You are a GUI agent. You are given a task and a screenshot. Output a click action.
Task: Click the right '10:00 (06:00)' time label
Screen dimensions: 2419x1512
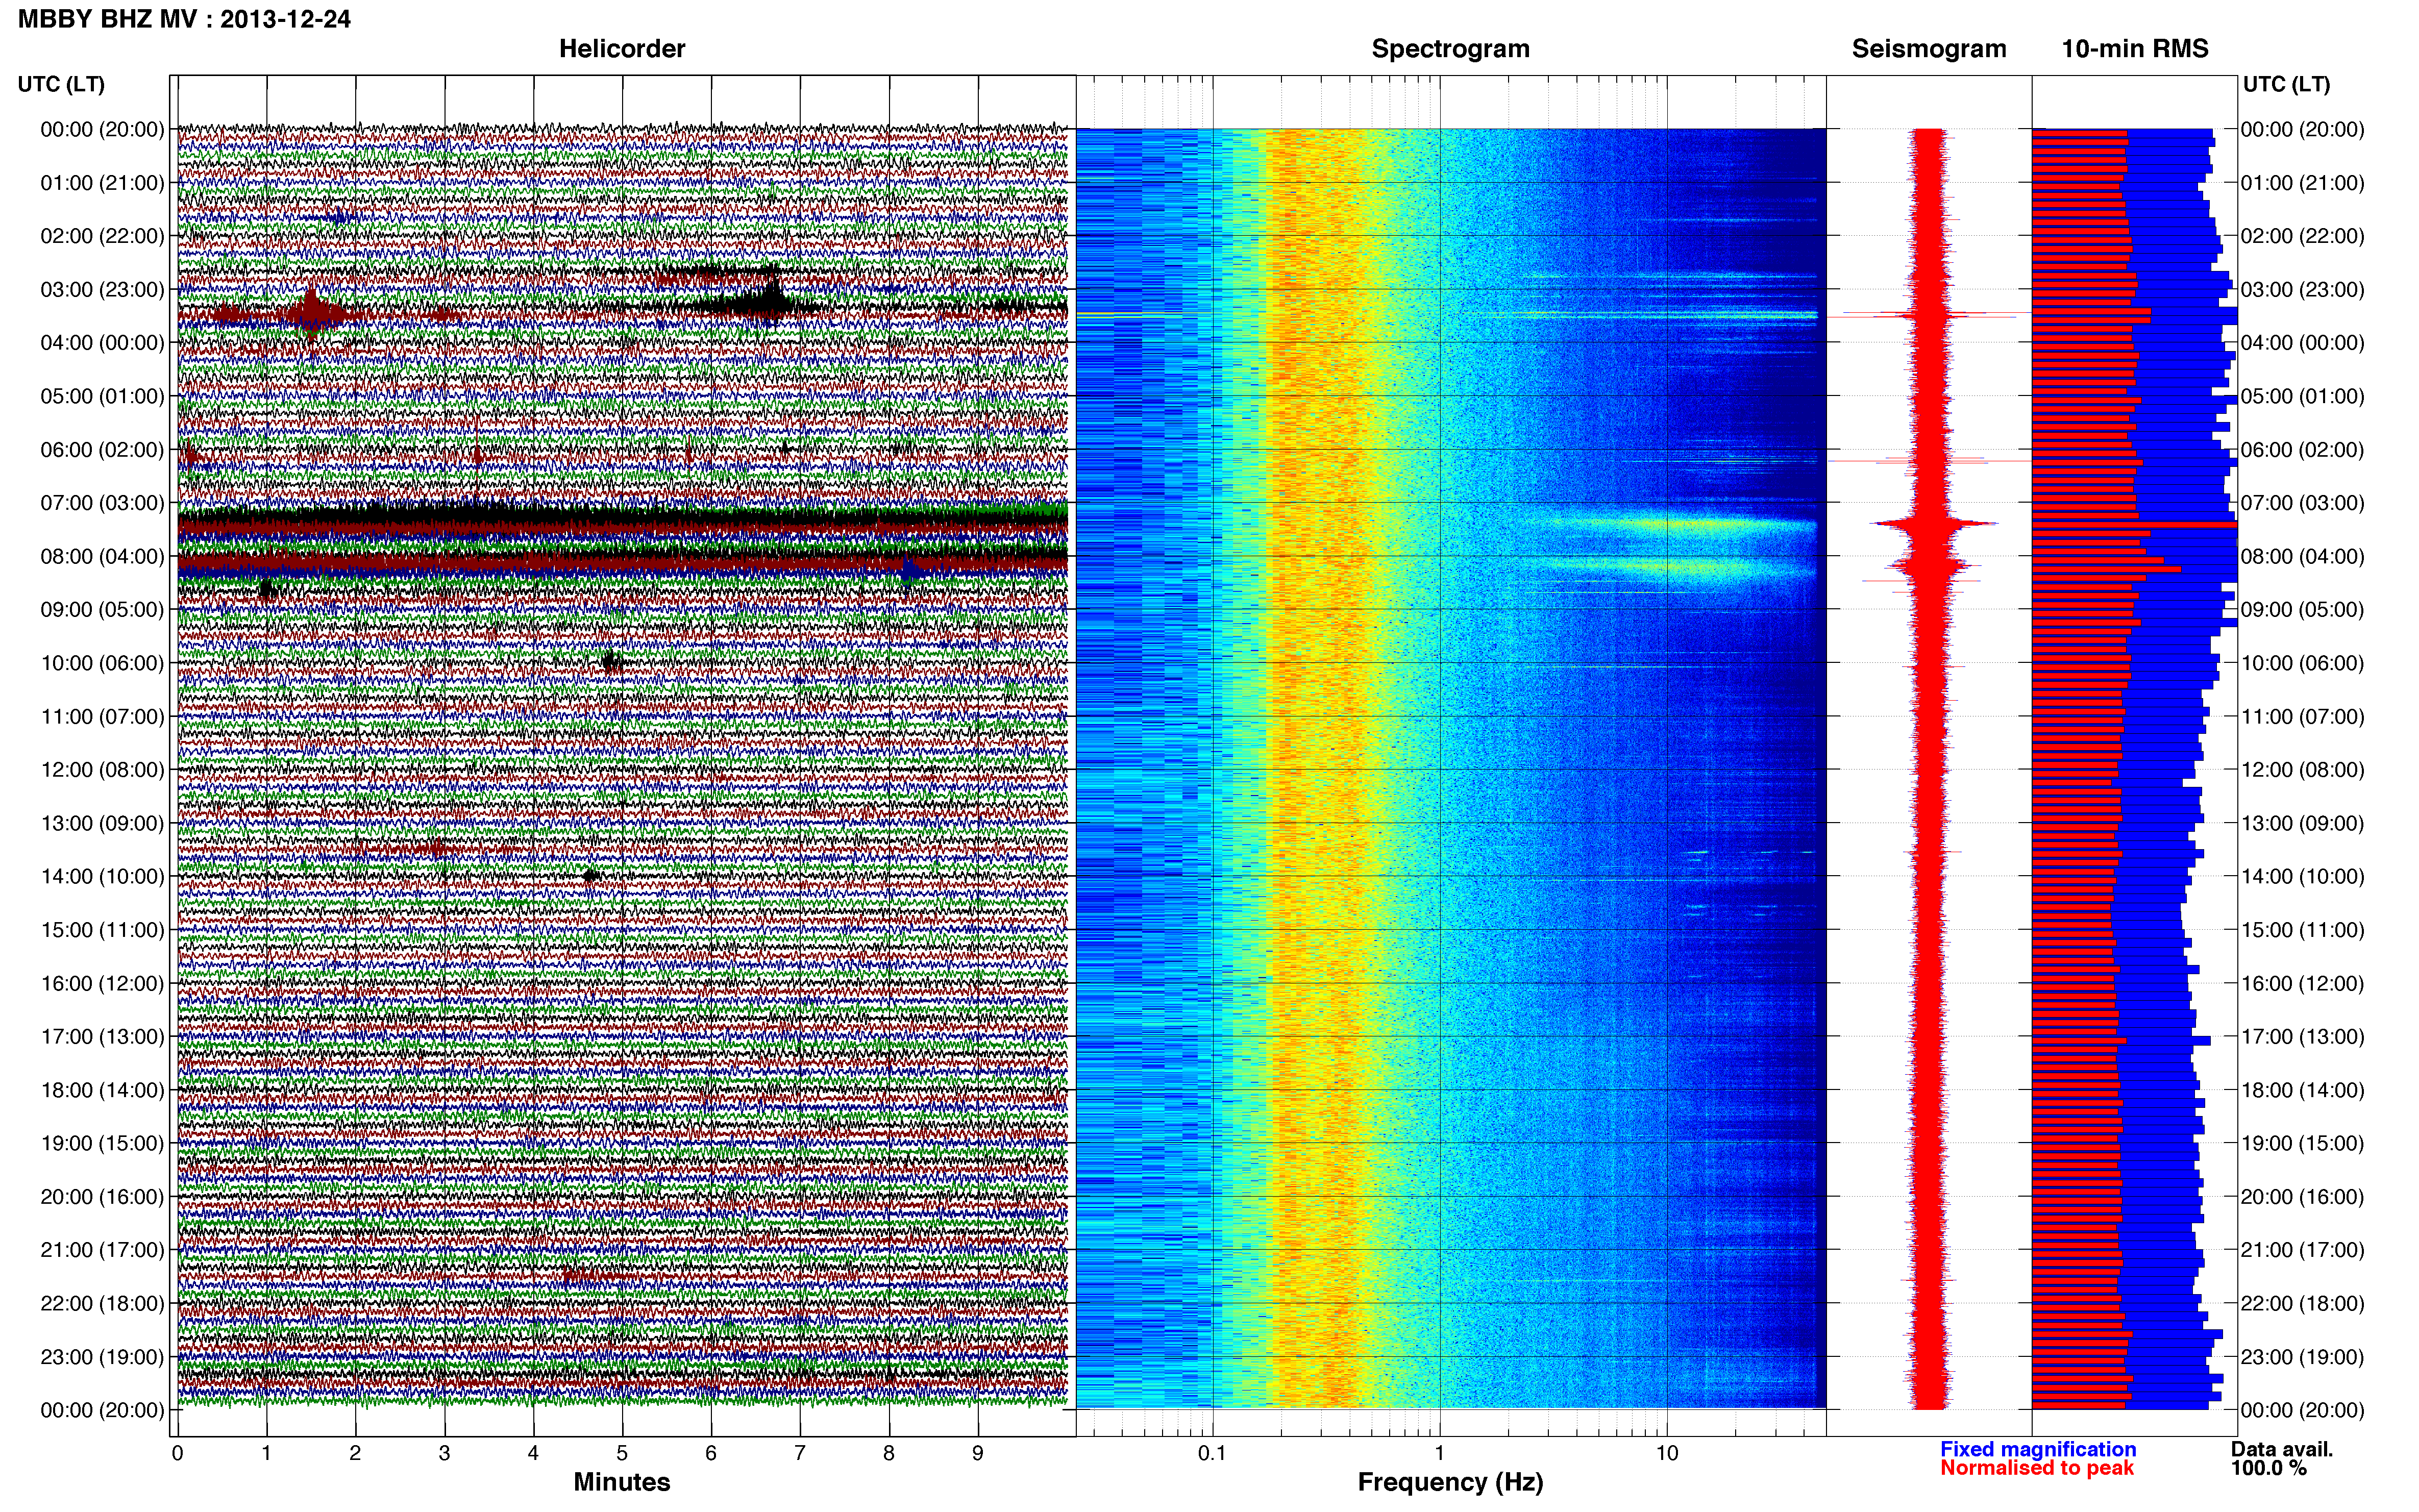[x=2302, y=663]
